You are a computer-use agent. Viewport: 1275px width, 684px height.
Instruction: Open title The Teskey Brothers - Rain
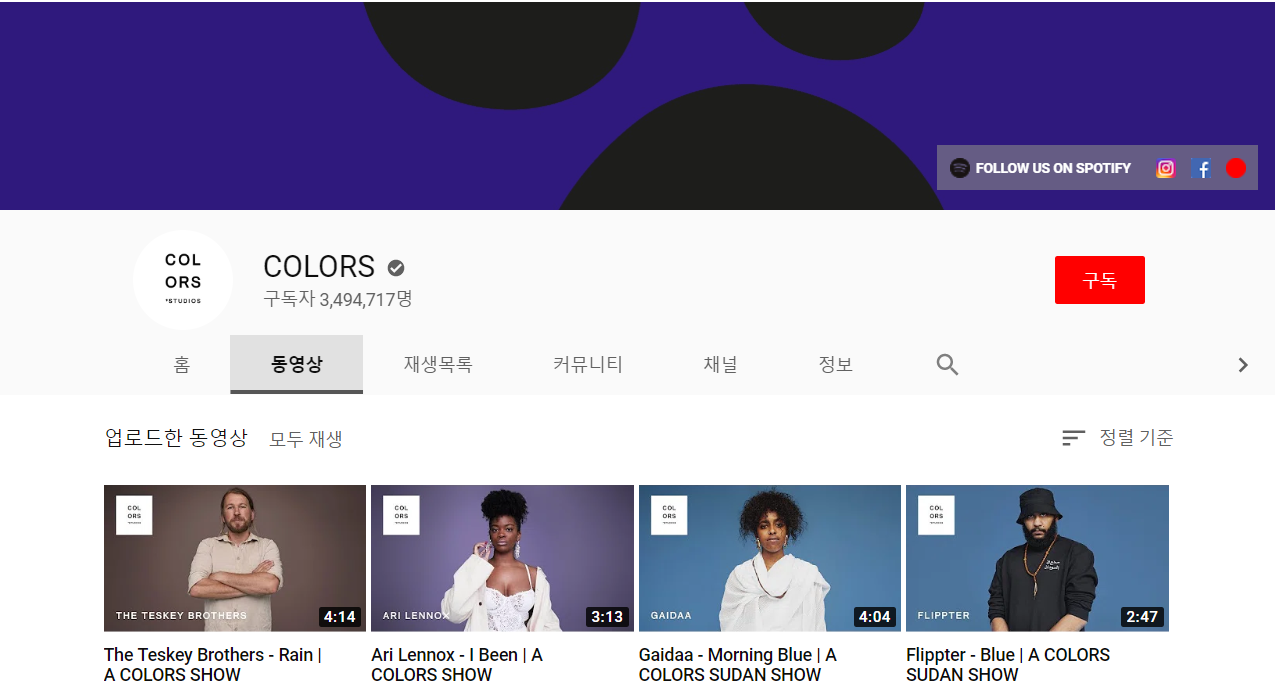coord(212,665)
